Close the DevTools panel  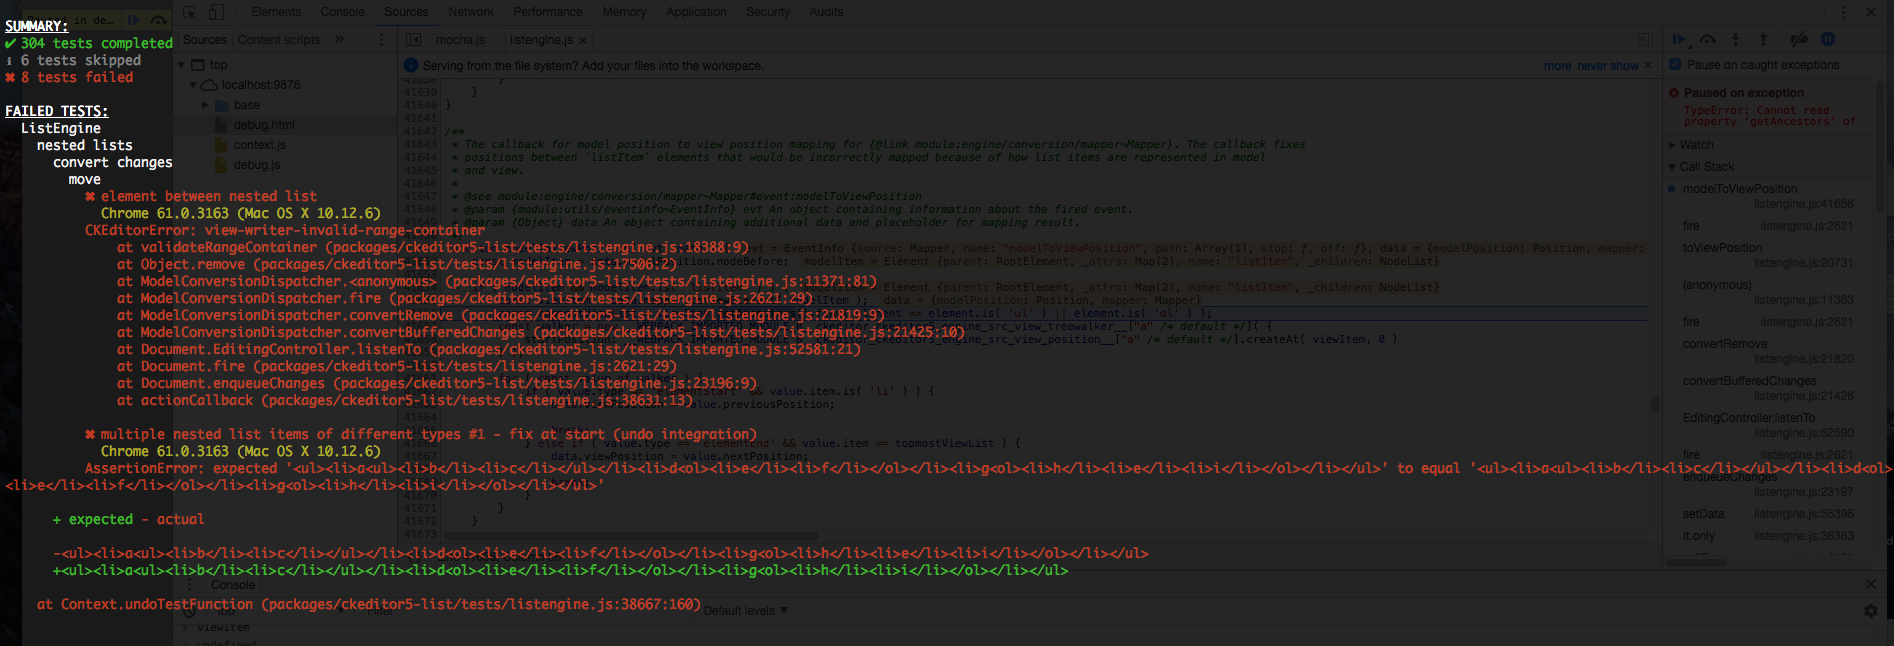(x=1871, y=12)
